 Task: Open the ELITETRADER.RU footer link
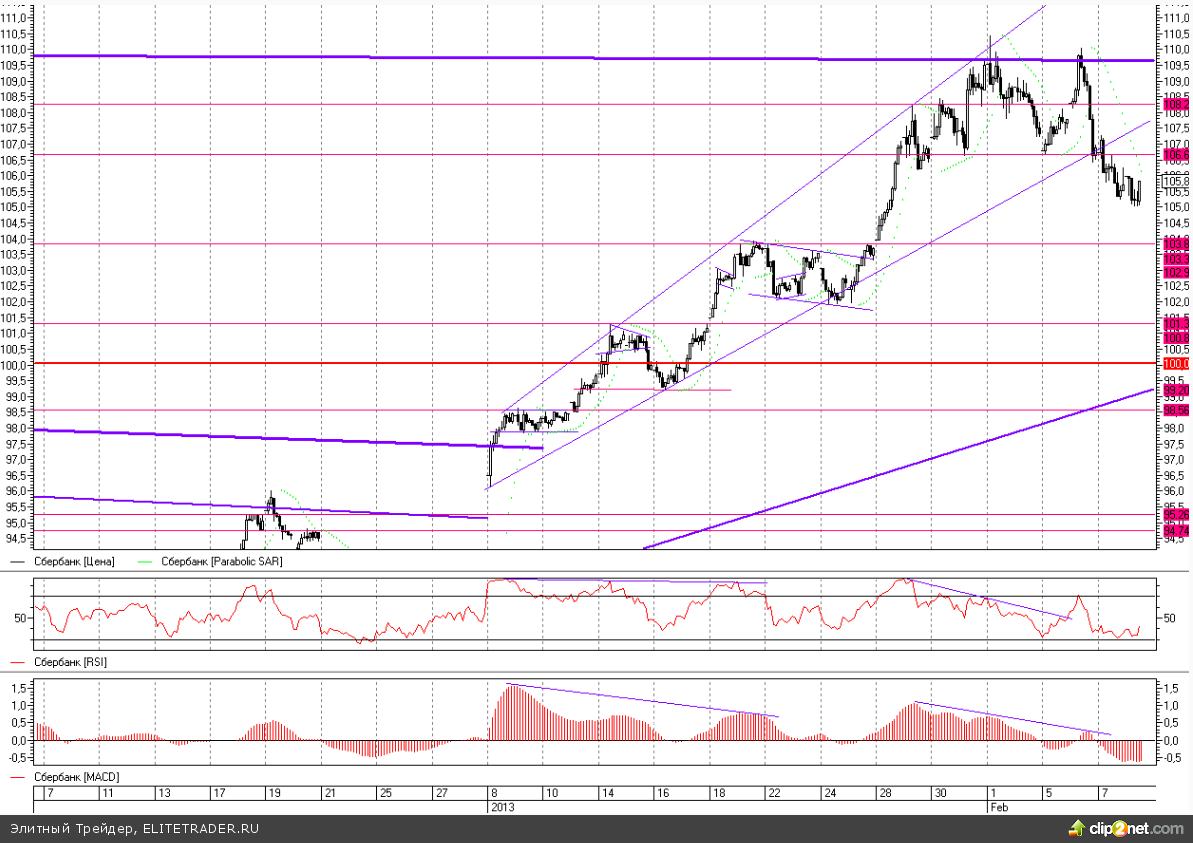pos(201,829)
